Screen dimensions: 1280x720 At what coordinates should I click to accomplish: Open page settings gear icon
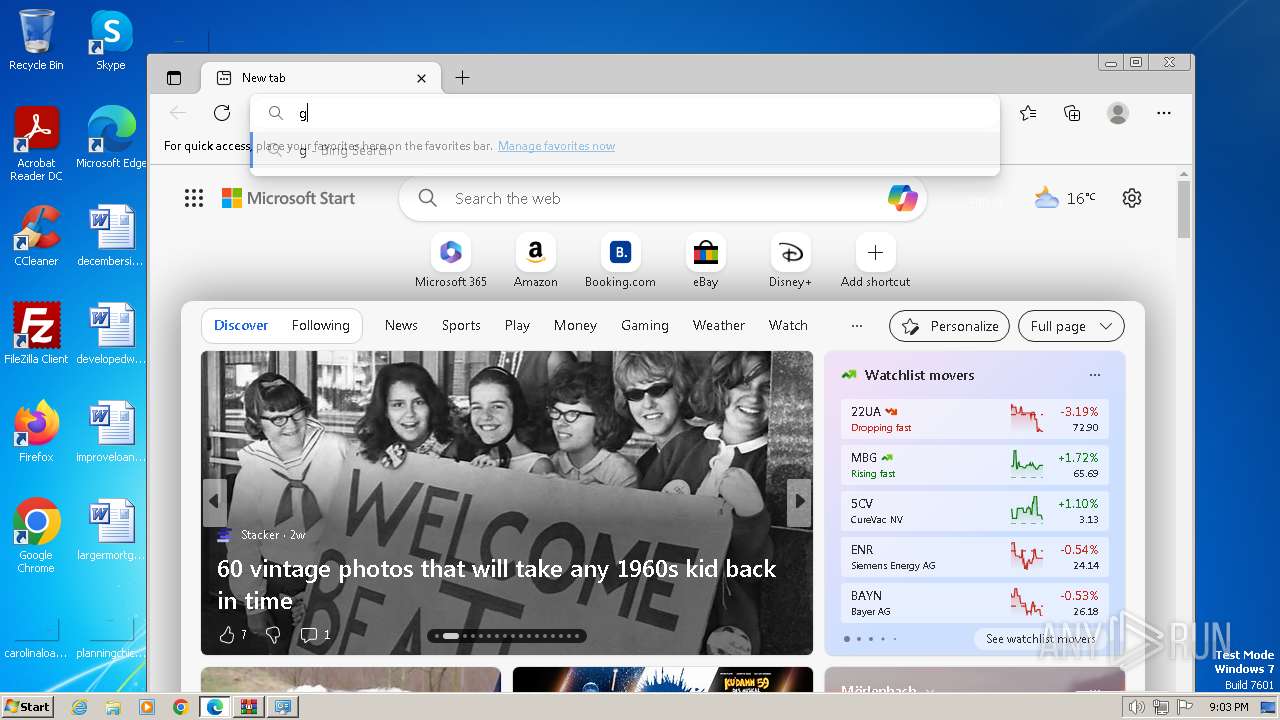coord(1132,198)
